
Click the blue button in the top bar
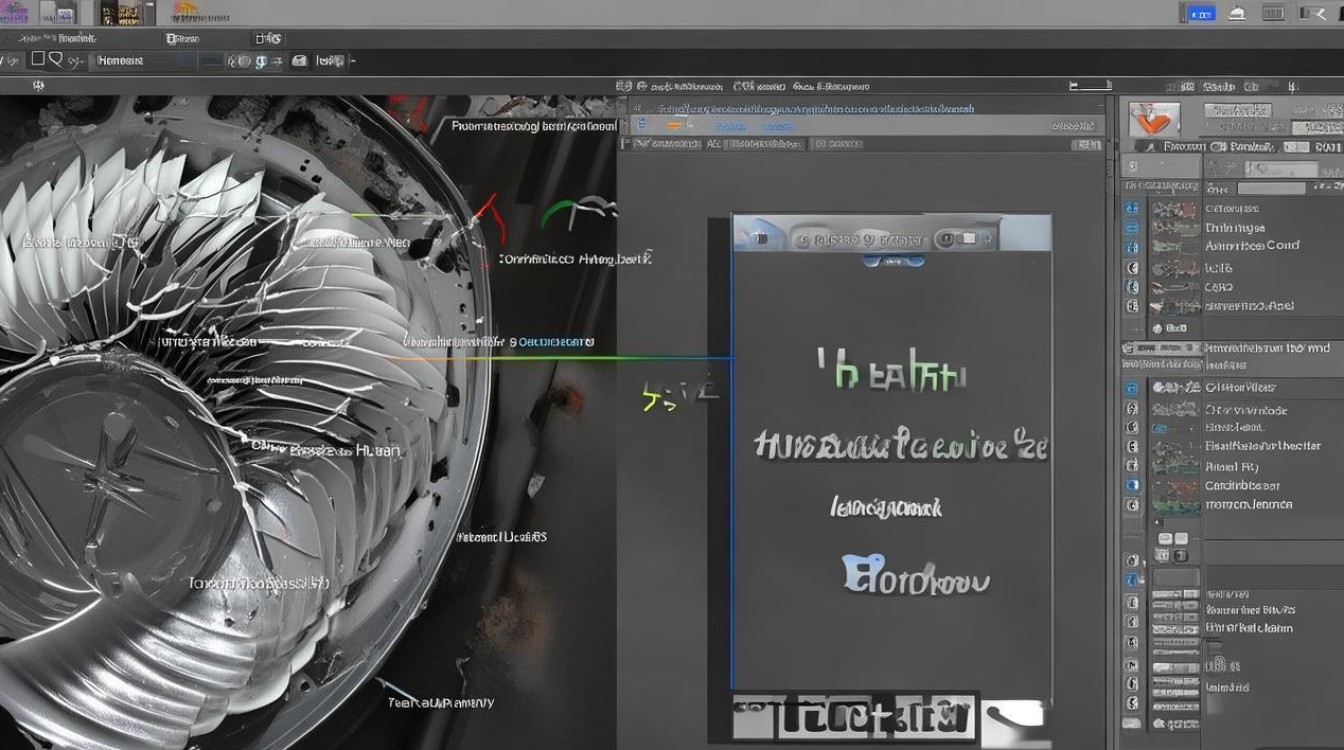(x=1200, y=13)
